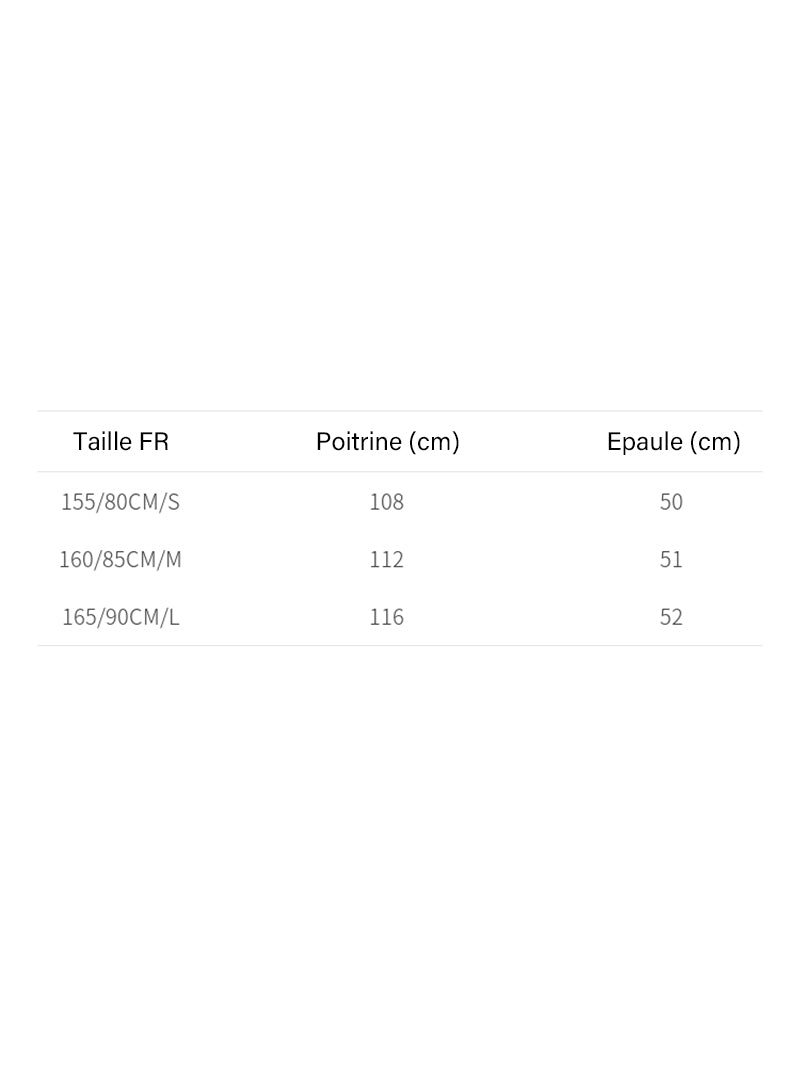Screen dimensions: 800x1065
Task: Click the chest value 108
Action: pos(386,502)
